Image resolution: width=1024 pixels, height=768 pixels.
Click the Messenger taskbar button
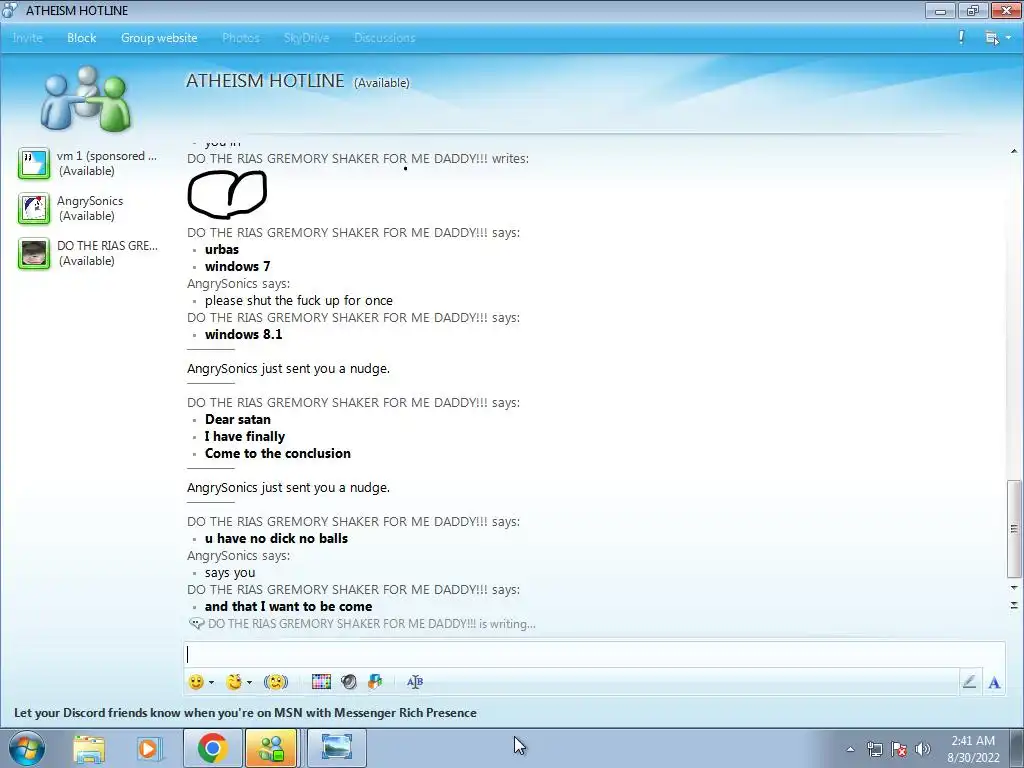(x=271, y=748)
